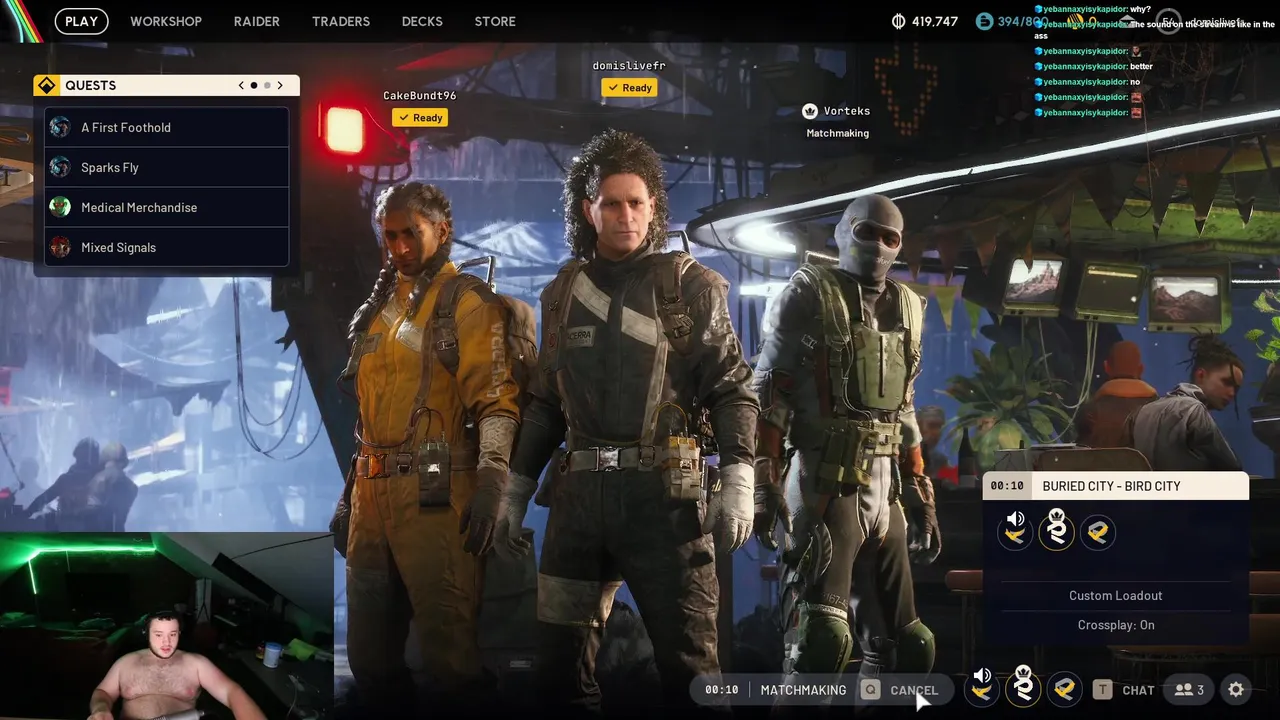
Task: Switch to the WORKSHOP tab
Action: pyautogui.click(x=166, y=21)
